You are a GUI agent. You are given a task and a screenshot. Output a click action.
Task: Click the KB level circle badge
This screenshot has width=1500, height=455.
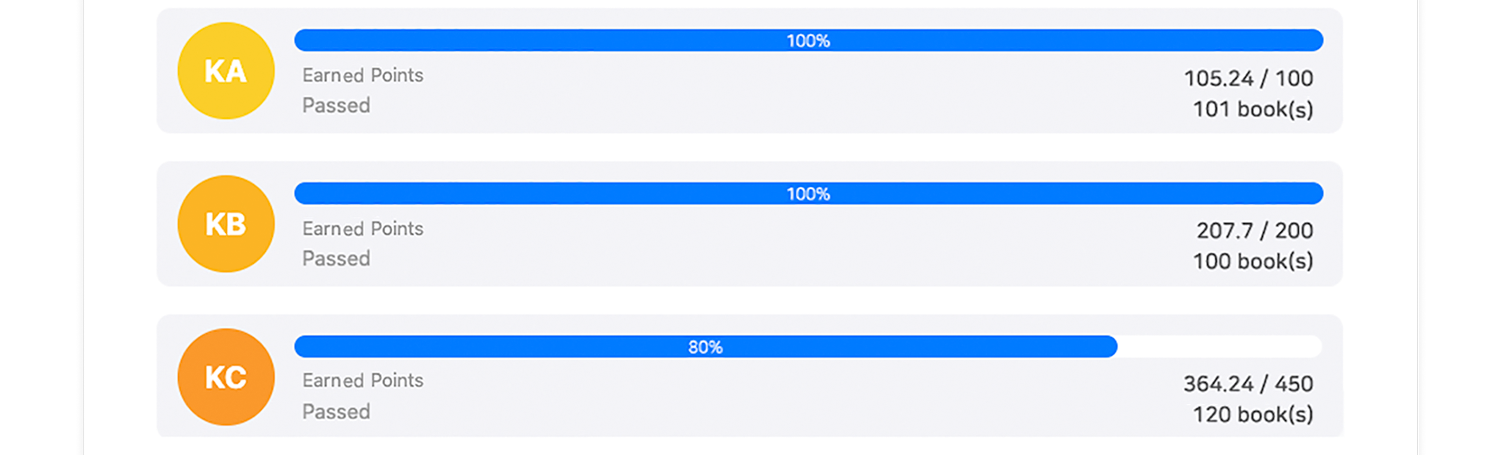coord(226,224)
